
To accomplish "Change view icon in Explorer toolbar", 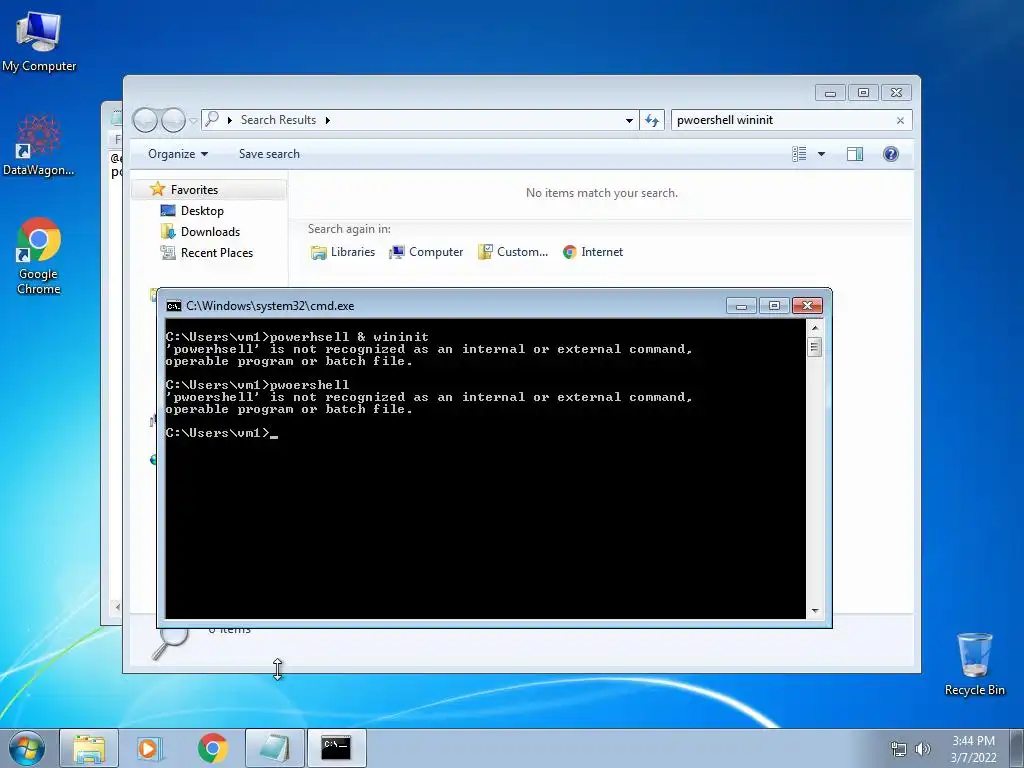I will (799, 154).
